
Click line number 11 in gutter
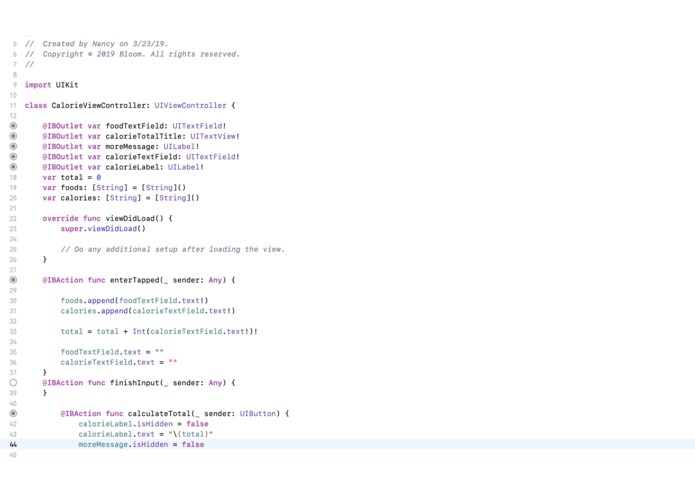tap(13, 105)
